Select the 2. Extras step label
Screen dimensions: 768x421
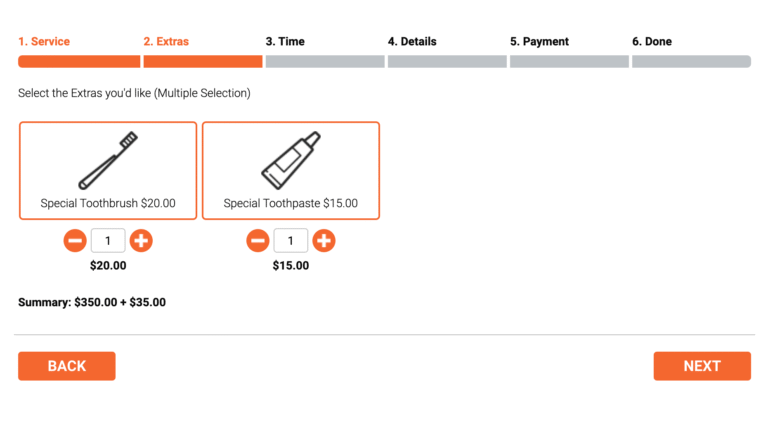pyautogui.click(x=166, y=42)
